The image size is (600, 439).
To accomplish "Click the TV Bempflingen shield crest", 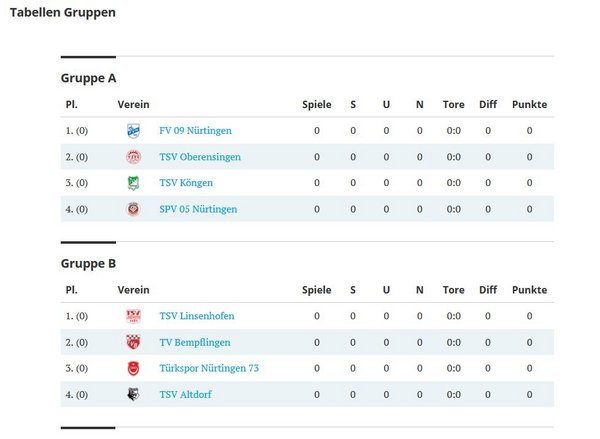I will 133,342.
